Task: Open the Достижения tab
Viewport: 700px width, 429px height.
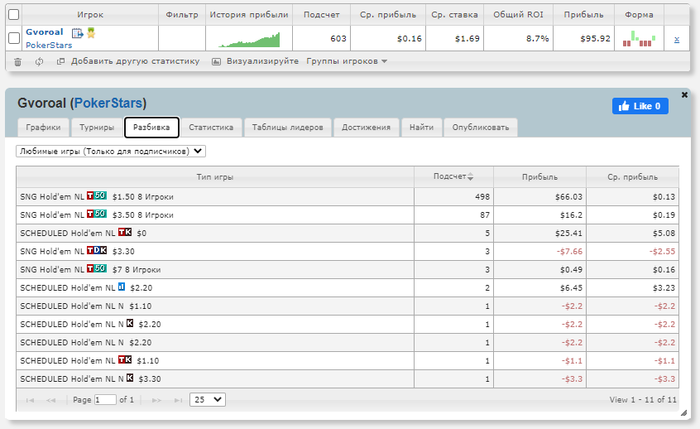Action: tap(366, 127)
